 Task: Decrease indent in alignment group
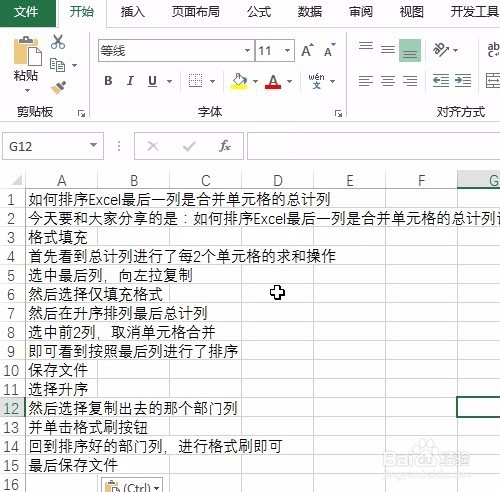tap(441, 81)
